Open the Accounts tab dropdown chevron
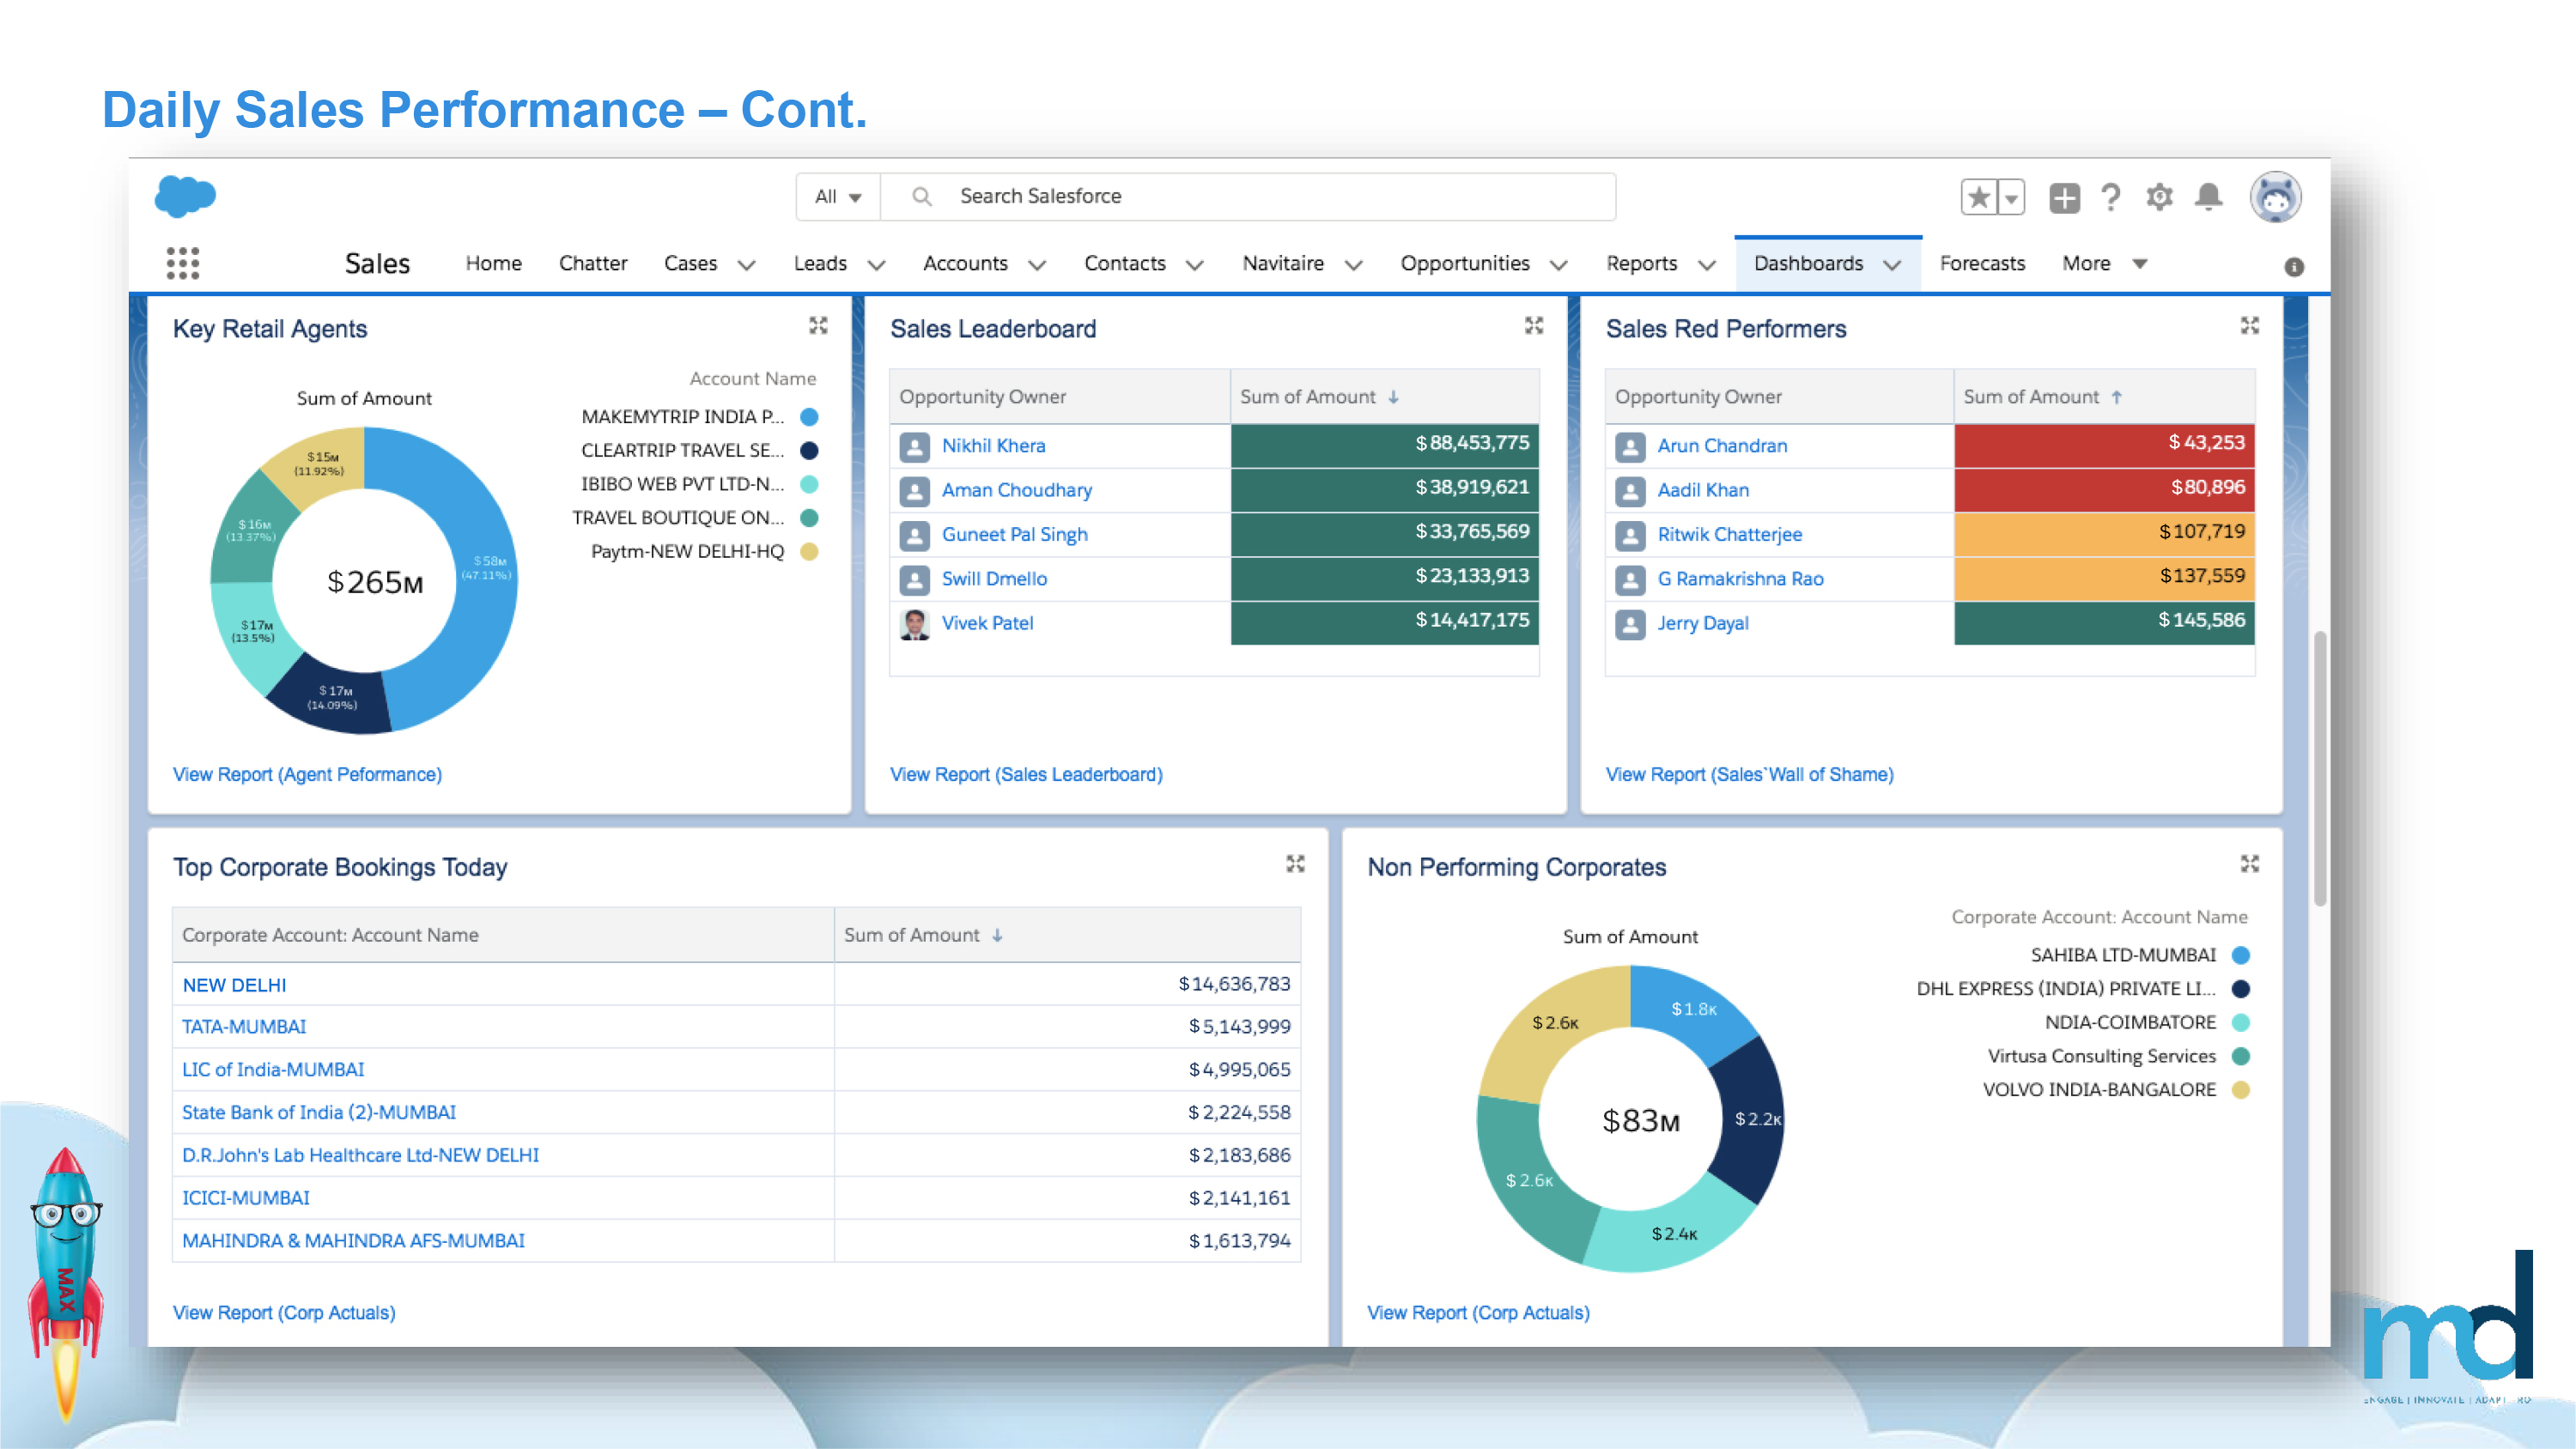Screen dimensions: 2576x1449 1037,265
